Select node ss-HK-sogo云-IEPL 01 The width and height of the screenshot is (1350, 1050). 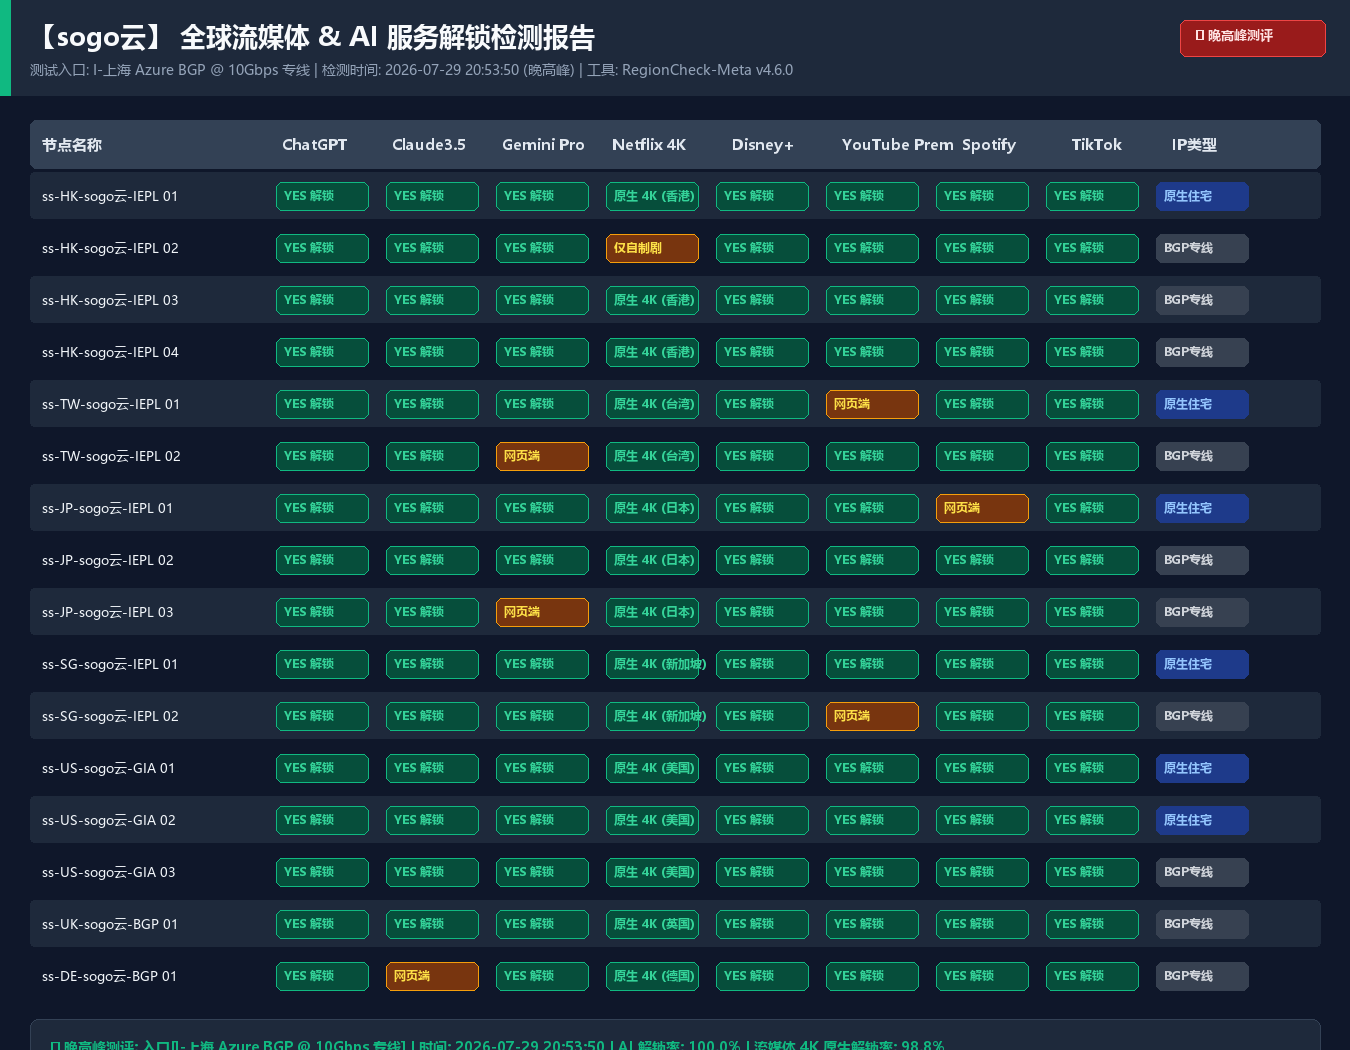click(x=110, y=196)
